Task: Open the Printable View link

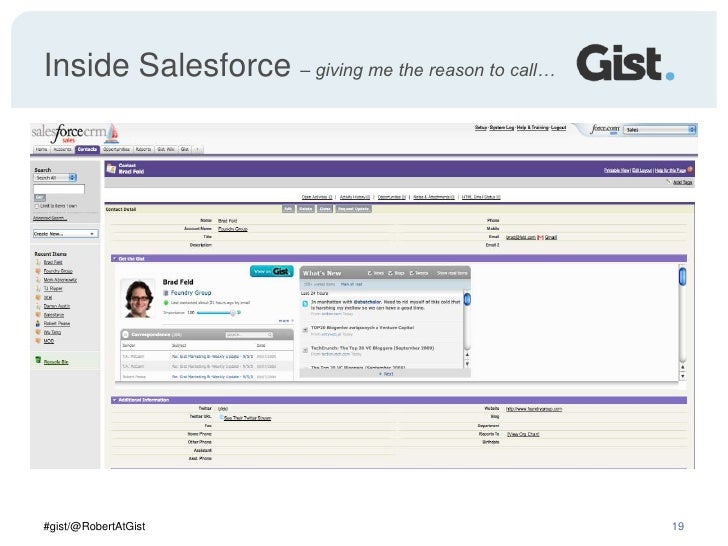Action: point(617,171)
